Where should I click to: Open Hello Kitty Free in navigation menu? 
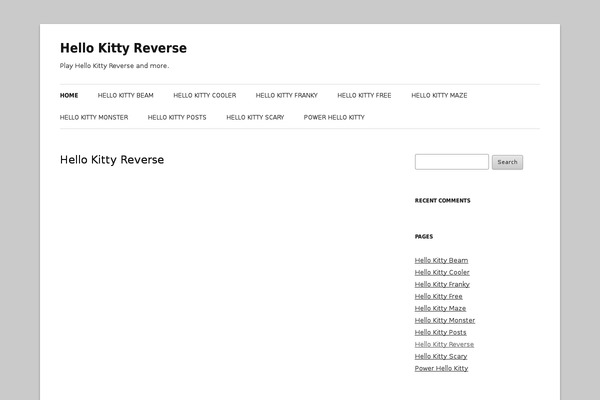364,95
